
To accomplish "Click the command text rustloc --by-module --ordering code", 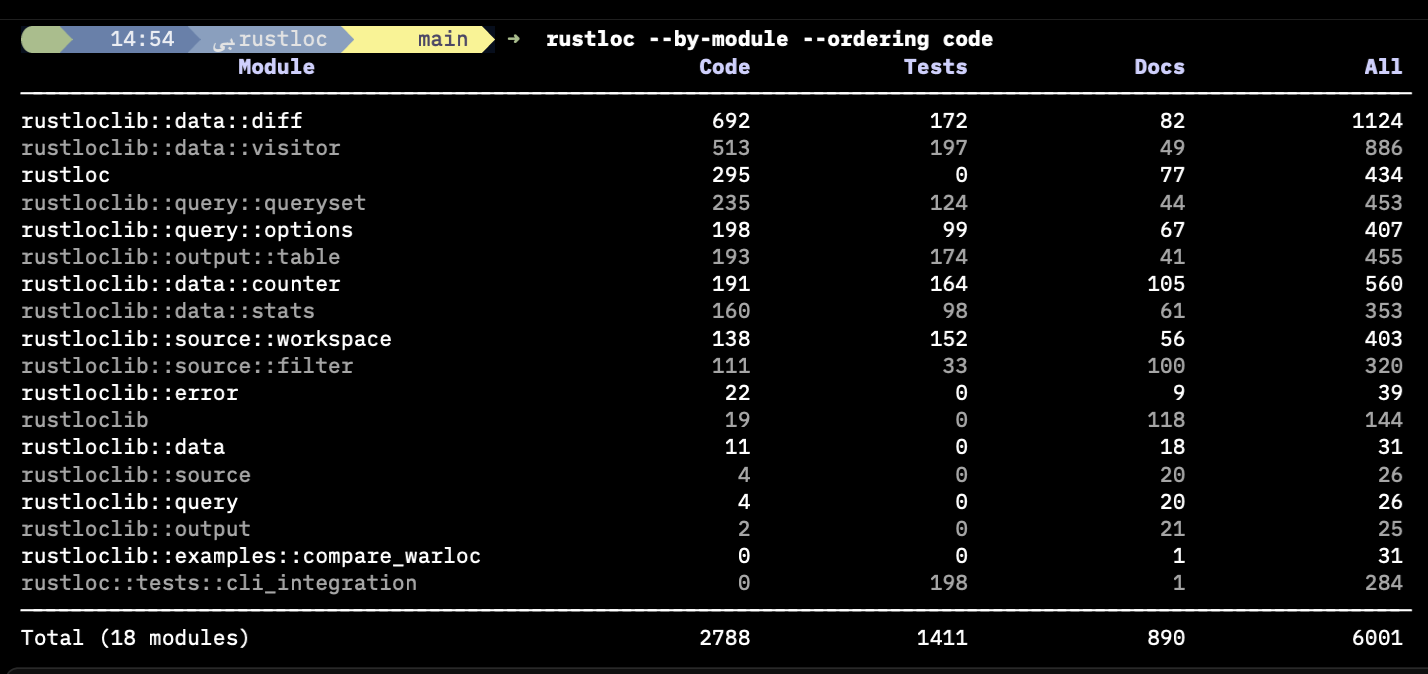I will (770, 40).
